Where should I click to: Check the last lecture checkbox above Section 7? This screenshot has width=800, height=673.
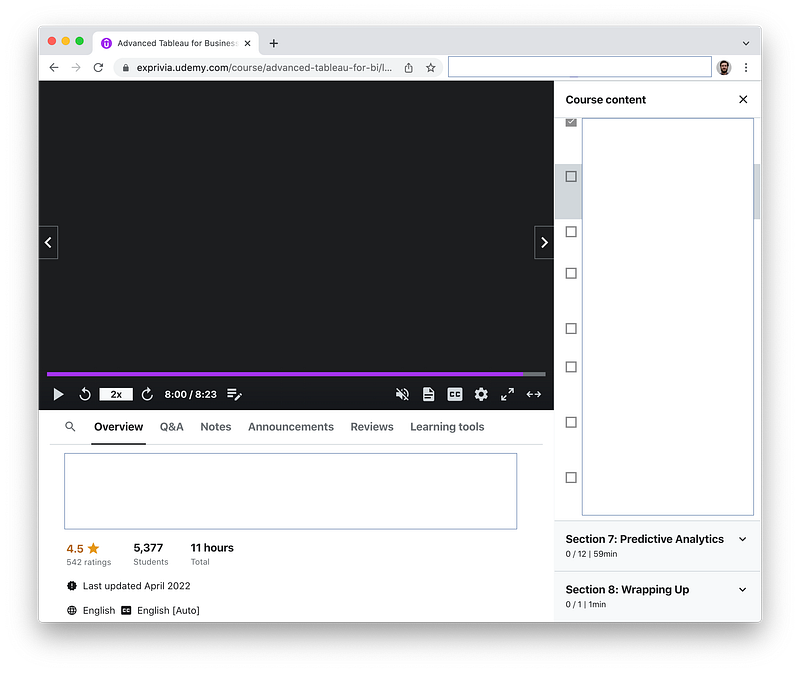coord(571,478)
